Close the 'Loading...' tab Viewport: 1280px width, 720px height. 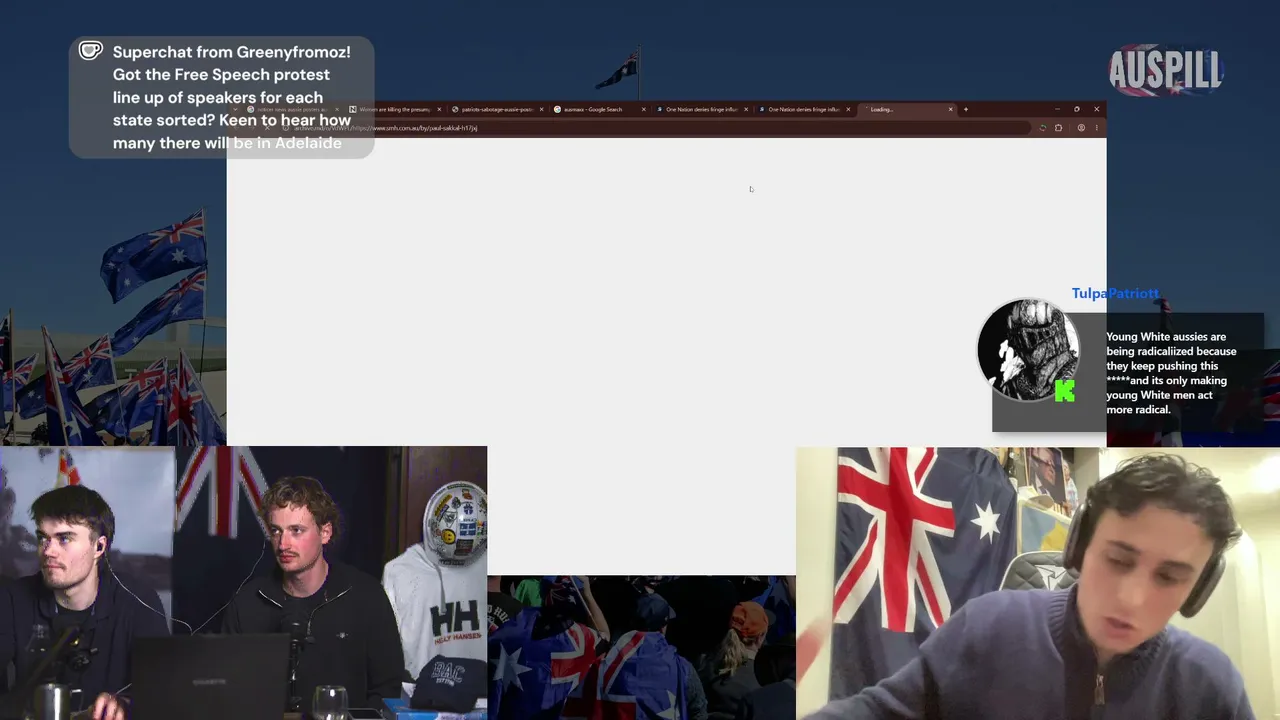point(950,109)
